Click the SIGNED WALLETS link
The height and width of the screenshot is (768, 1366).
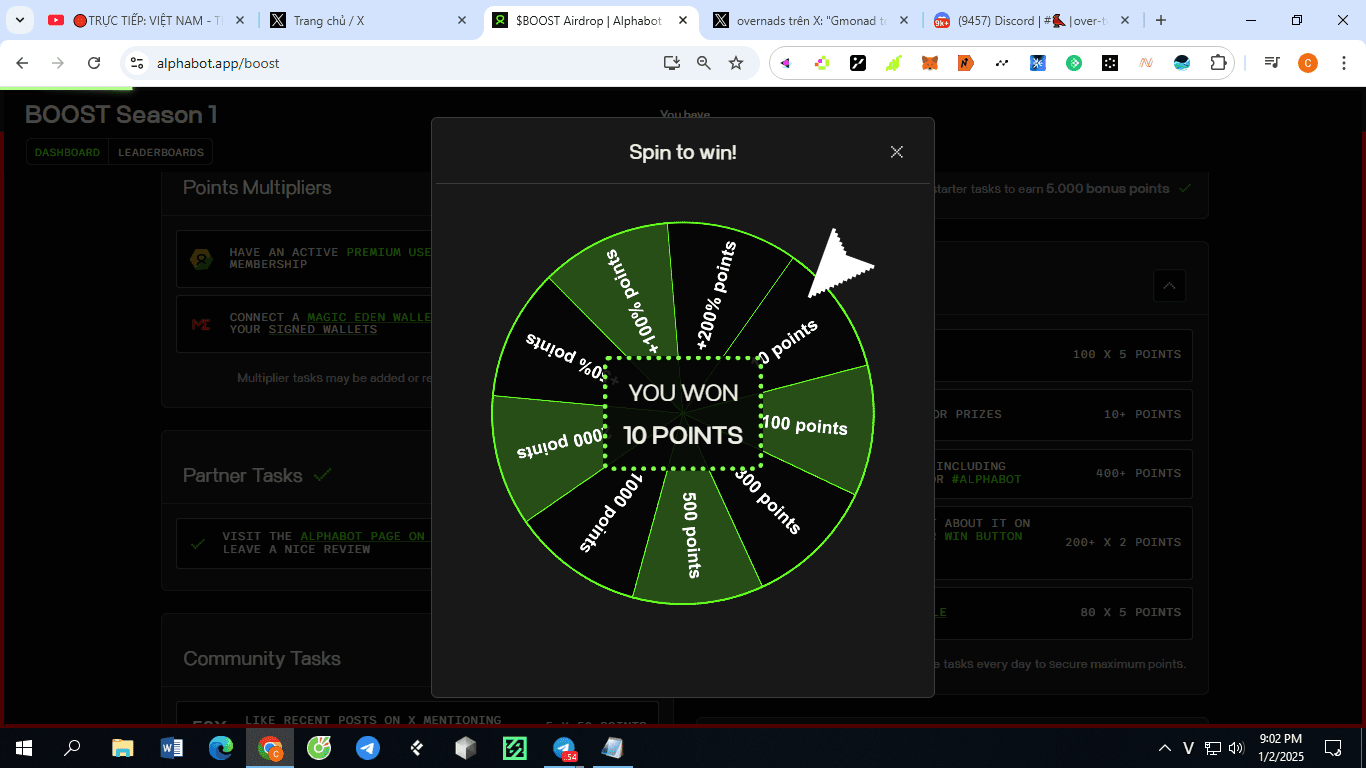tap(323, 330)
